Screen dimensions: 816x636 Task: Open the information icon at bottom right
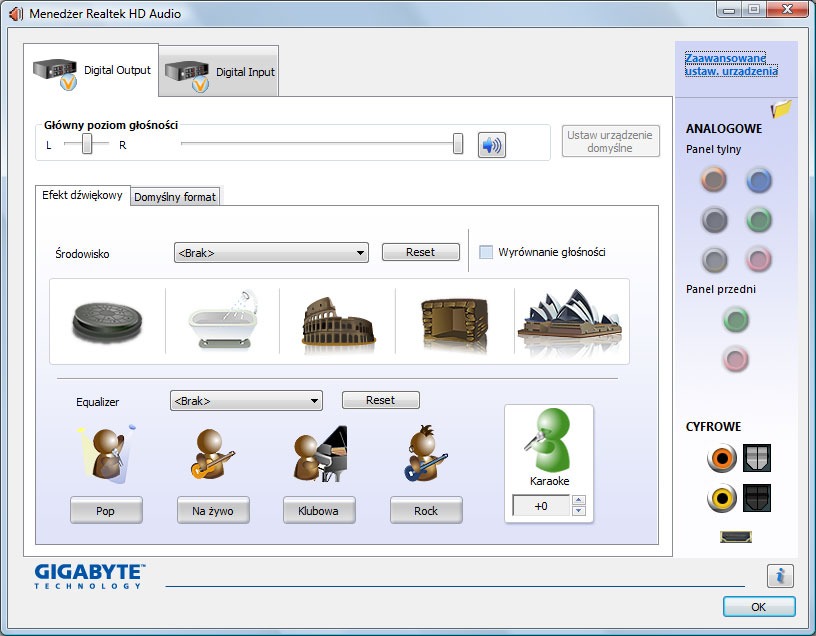point(780,576)
